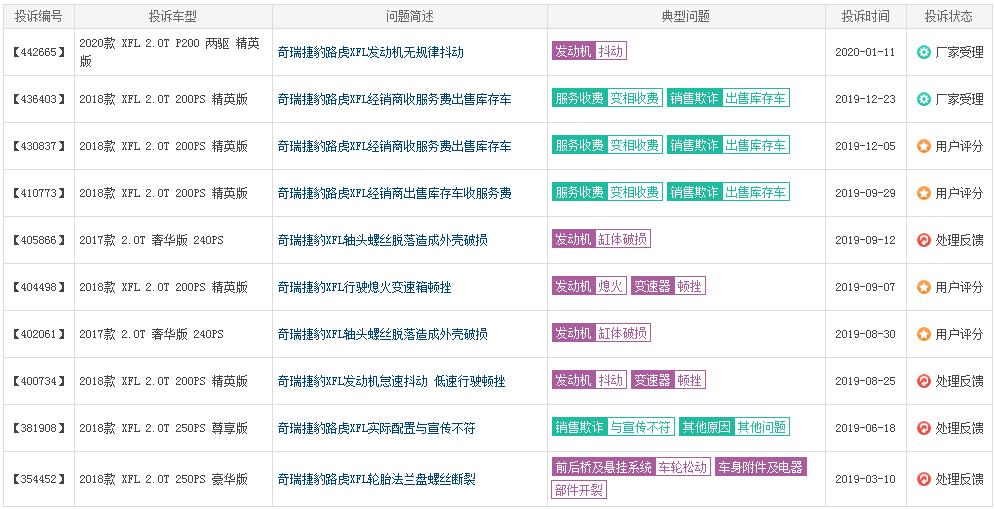This screenshot has height=509, width=995.
Task: Click the 用户评分 icon in row 404498
Action: 924,287
